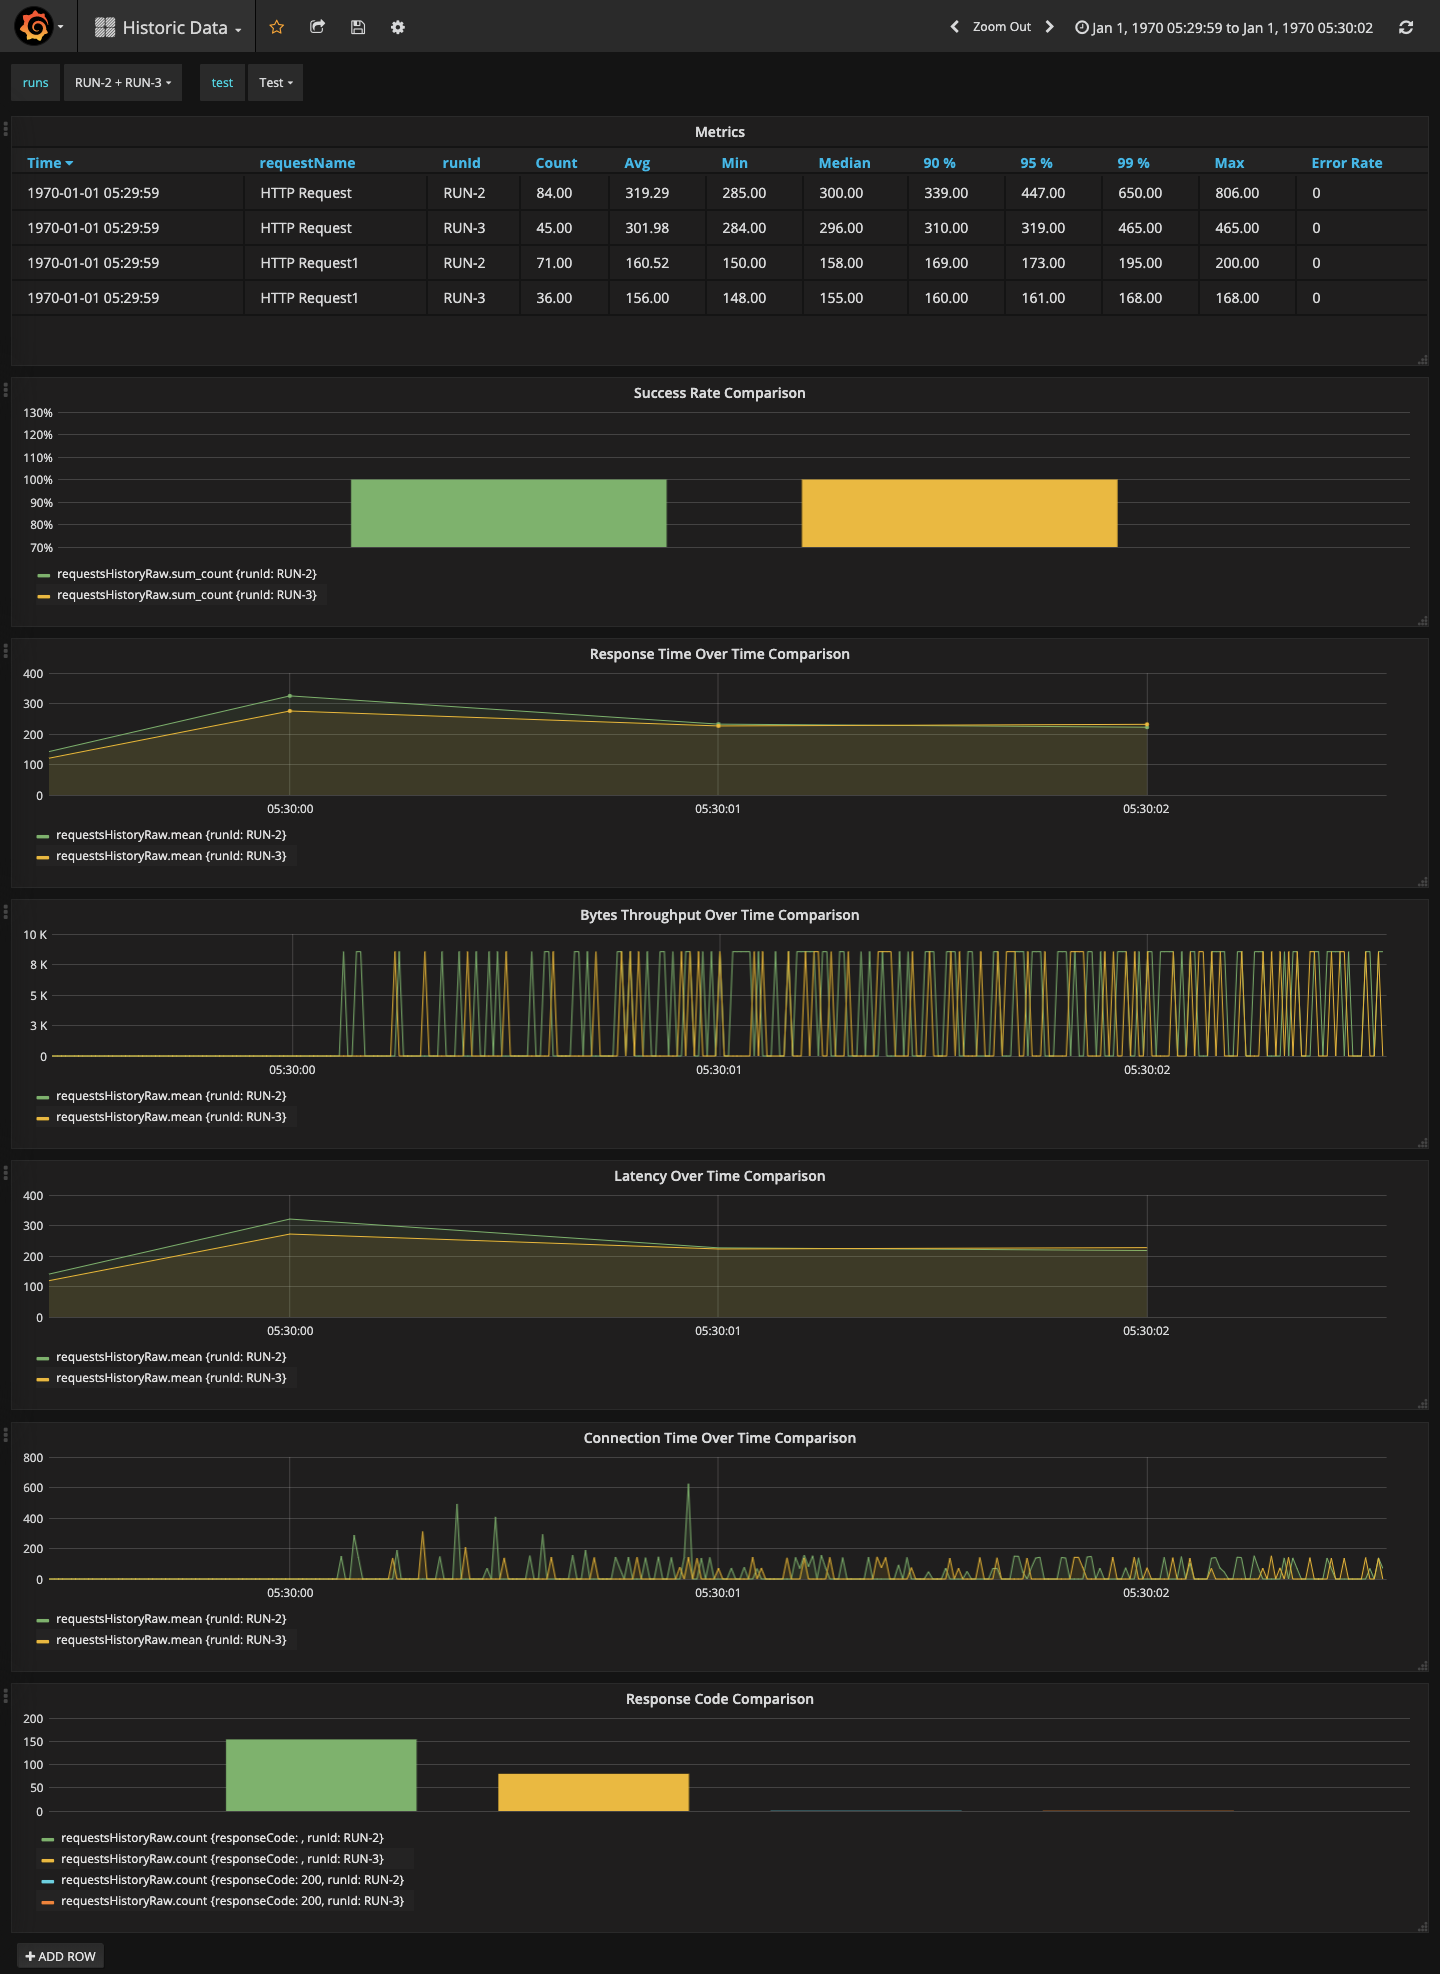Sort table by Error Rate column
Image resolution: width=1440 pixels, height=1974 pixels.
click(1347, 163)
